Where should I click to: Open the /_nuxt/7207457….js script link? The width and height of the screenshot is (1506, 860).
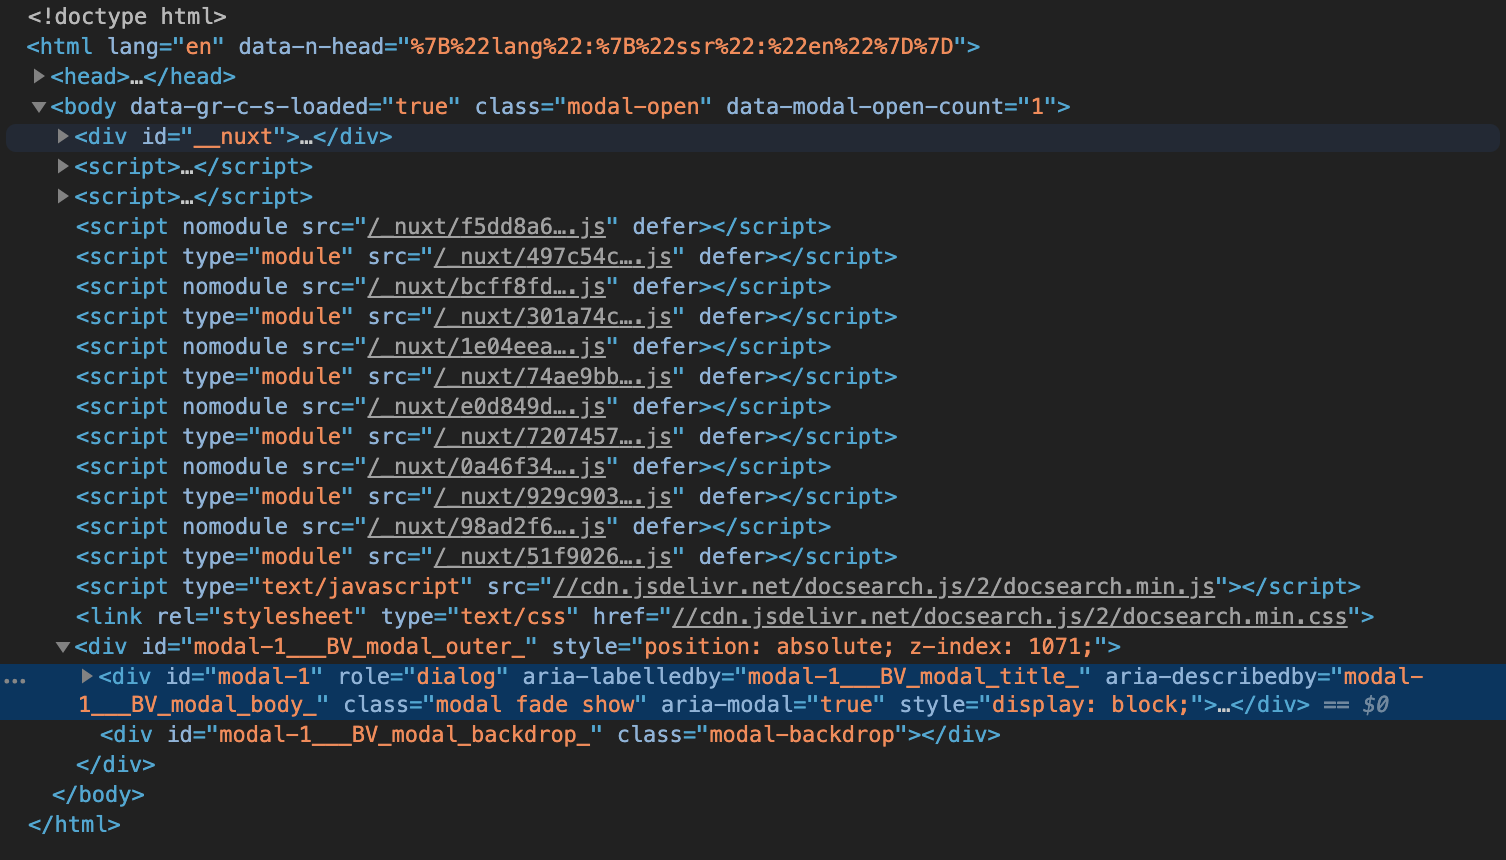point(553,437)
